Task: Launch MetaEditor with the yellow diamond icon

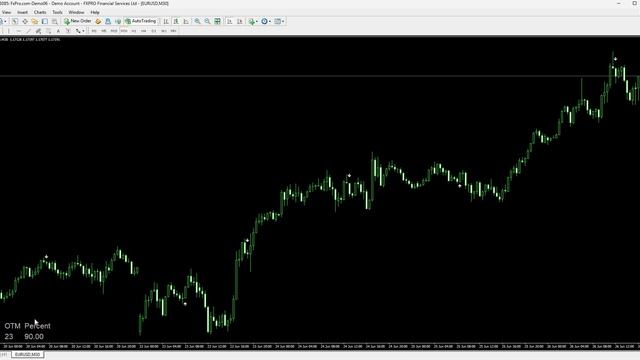Action: tap(98, 21)
